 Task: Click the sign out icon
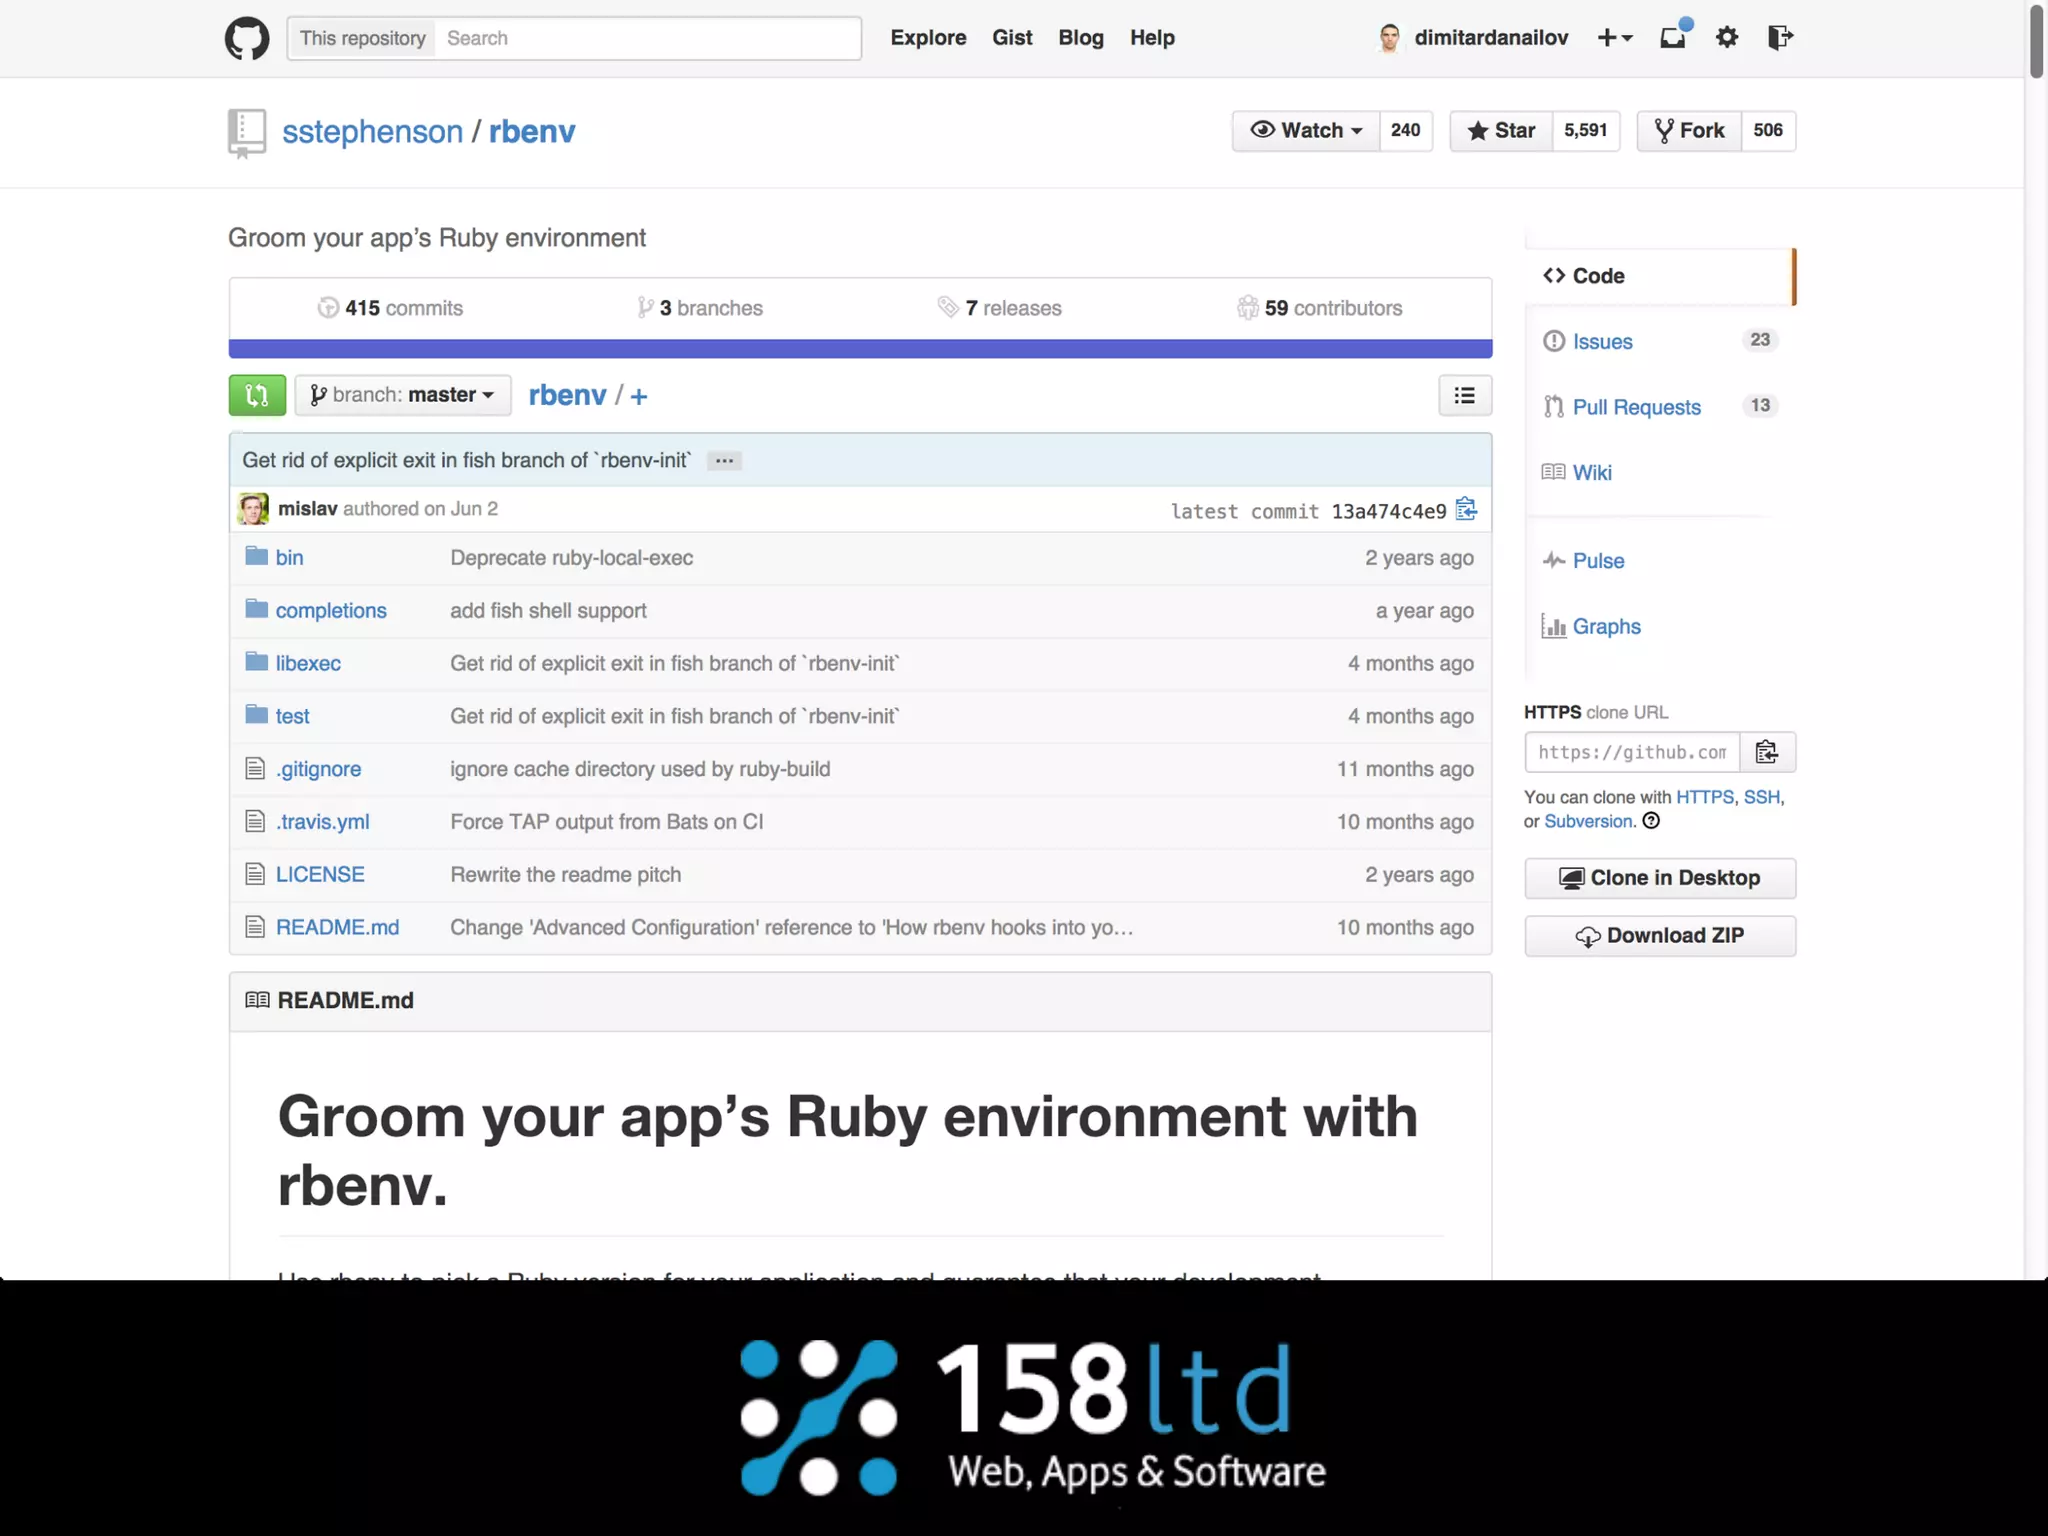(x=1780, y=38)
